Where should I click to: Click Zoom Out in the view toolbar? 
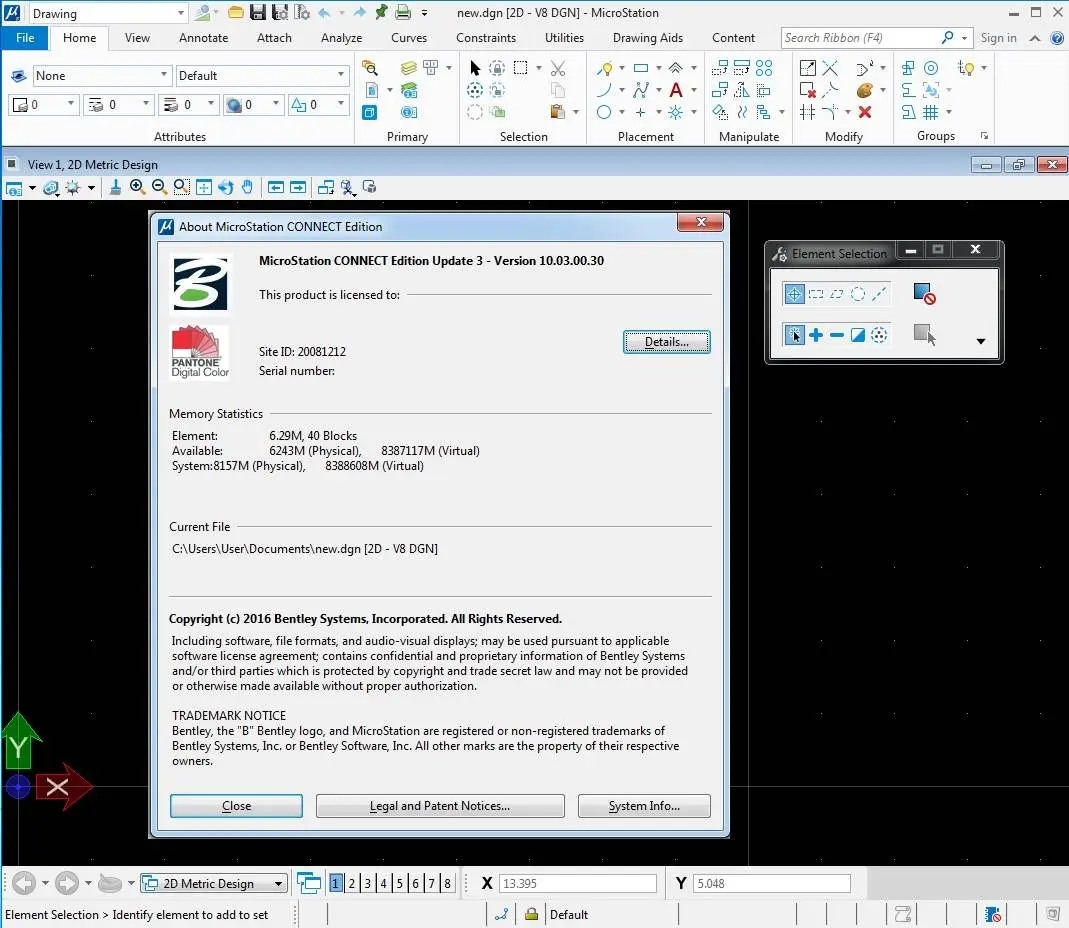click(159, 187)
